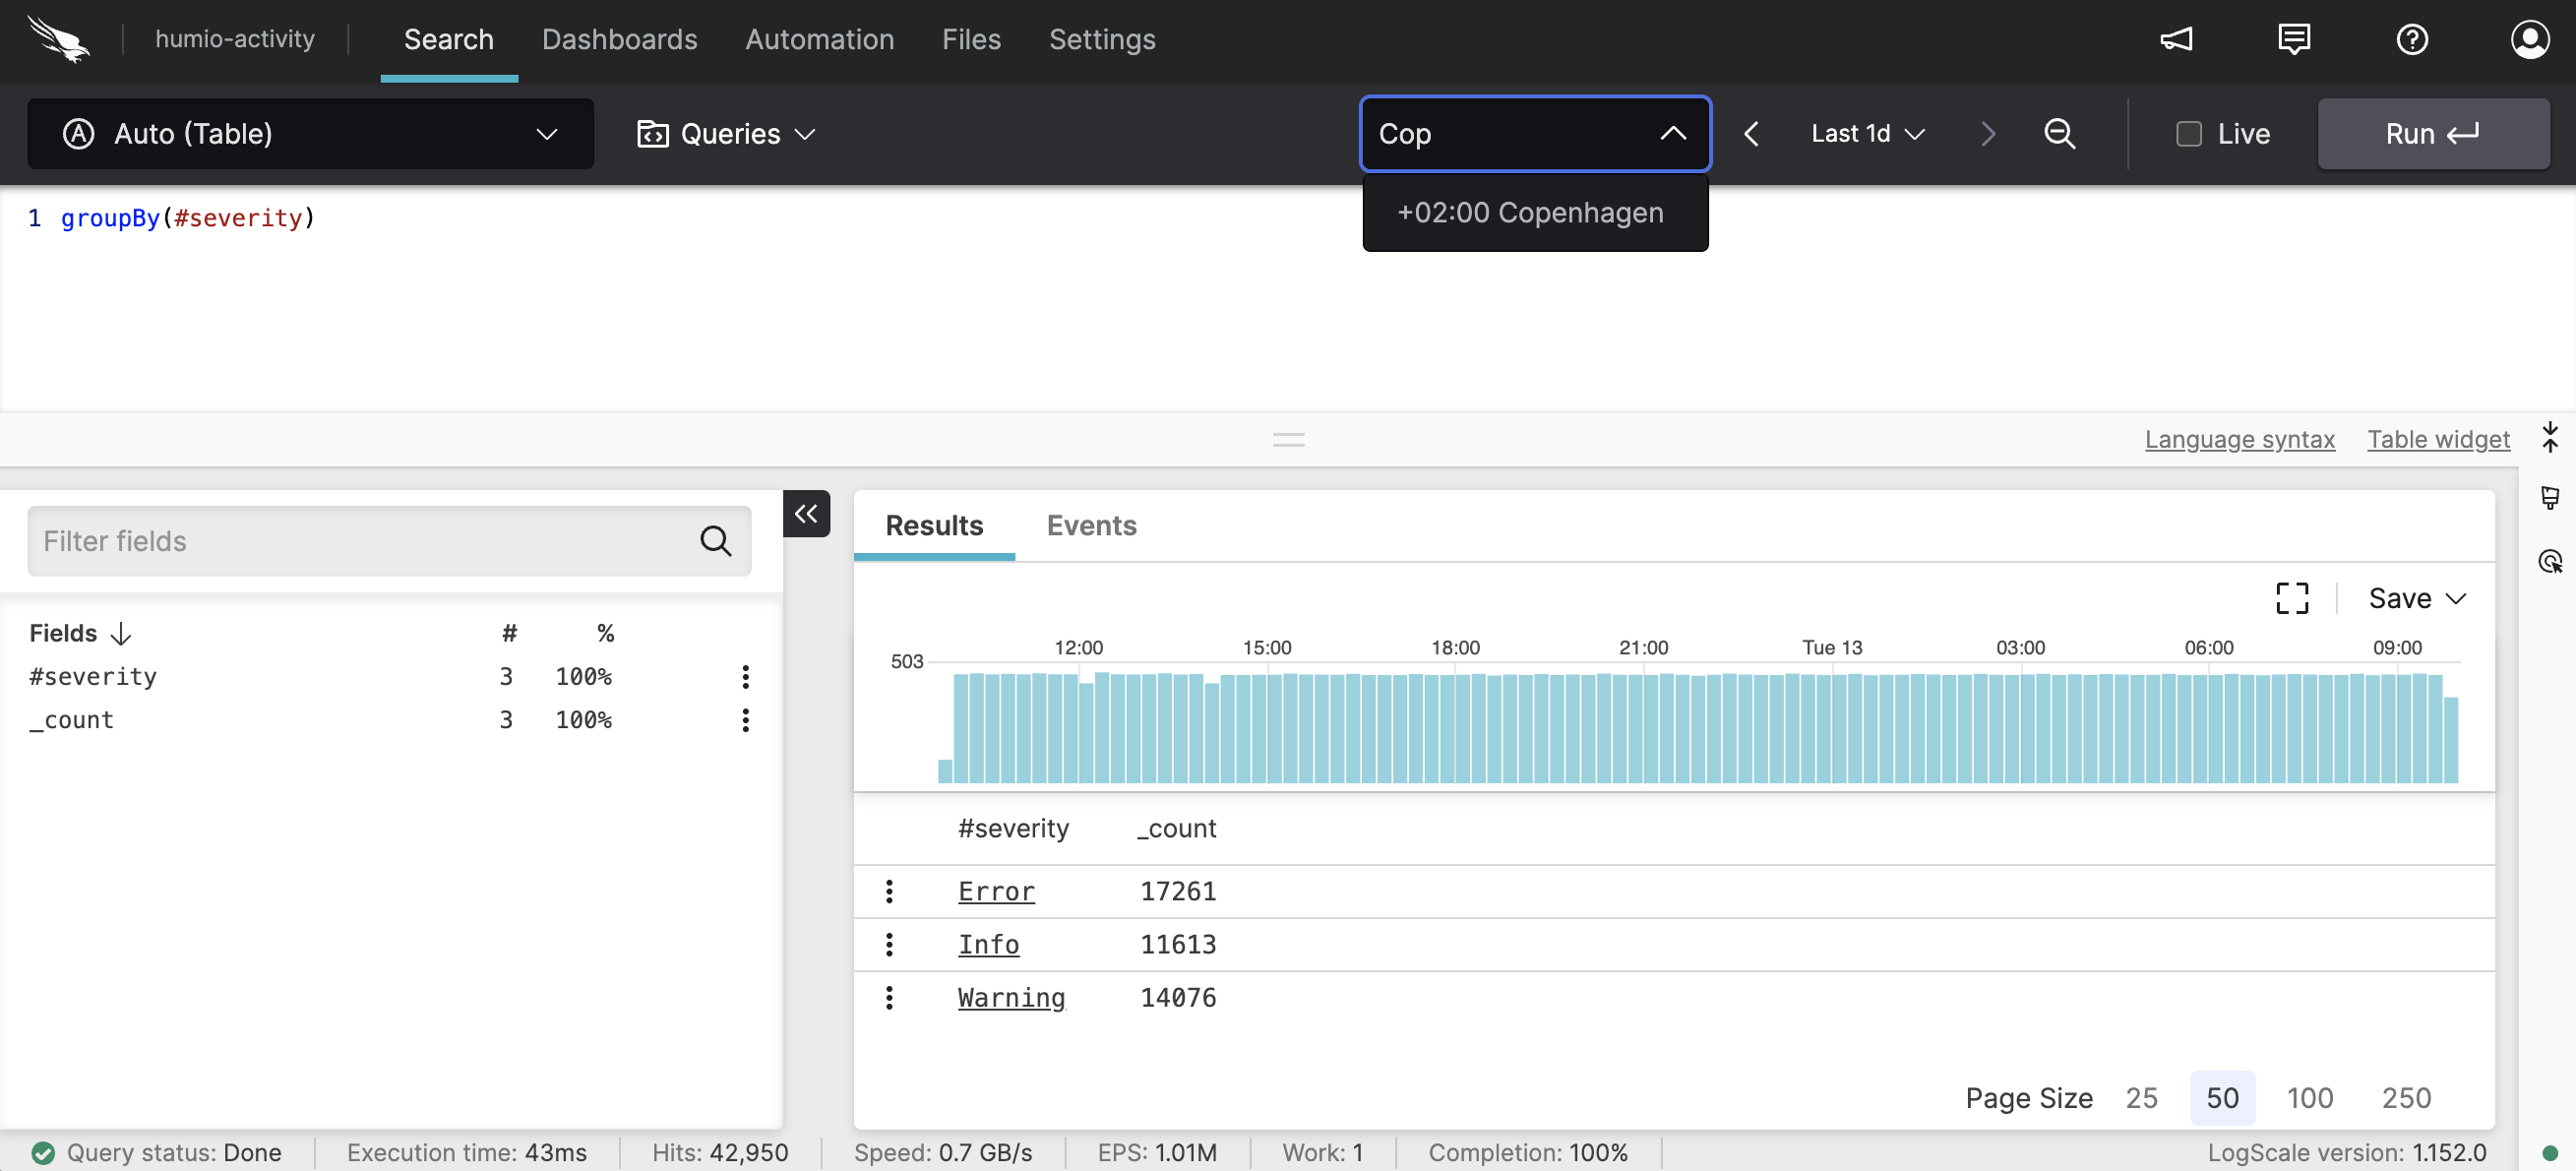Step to the previous time interval
This screenshot has width=2576, height=1171.
1751,134
